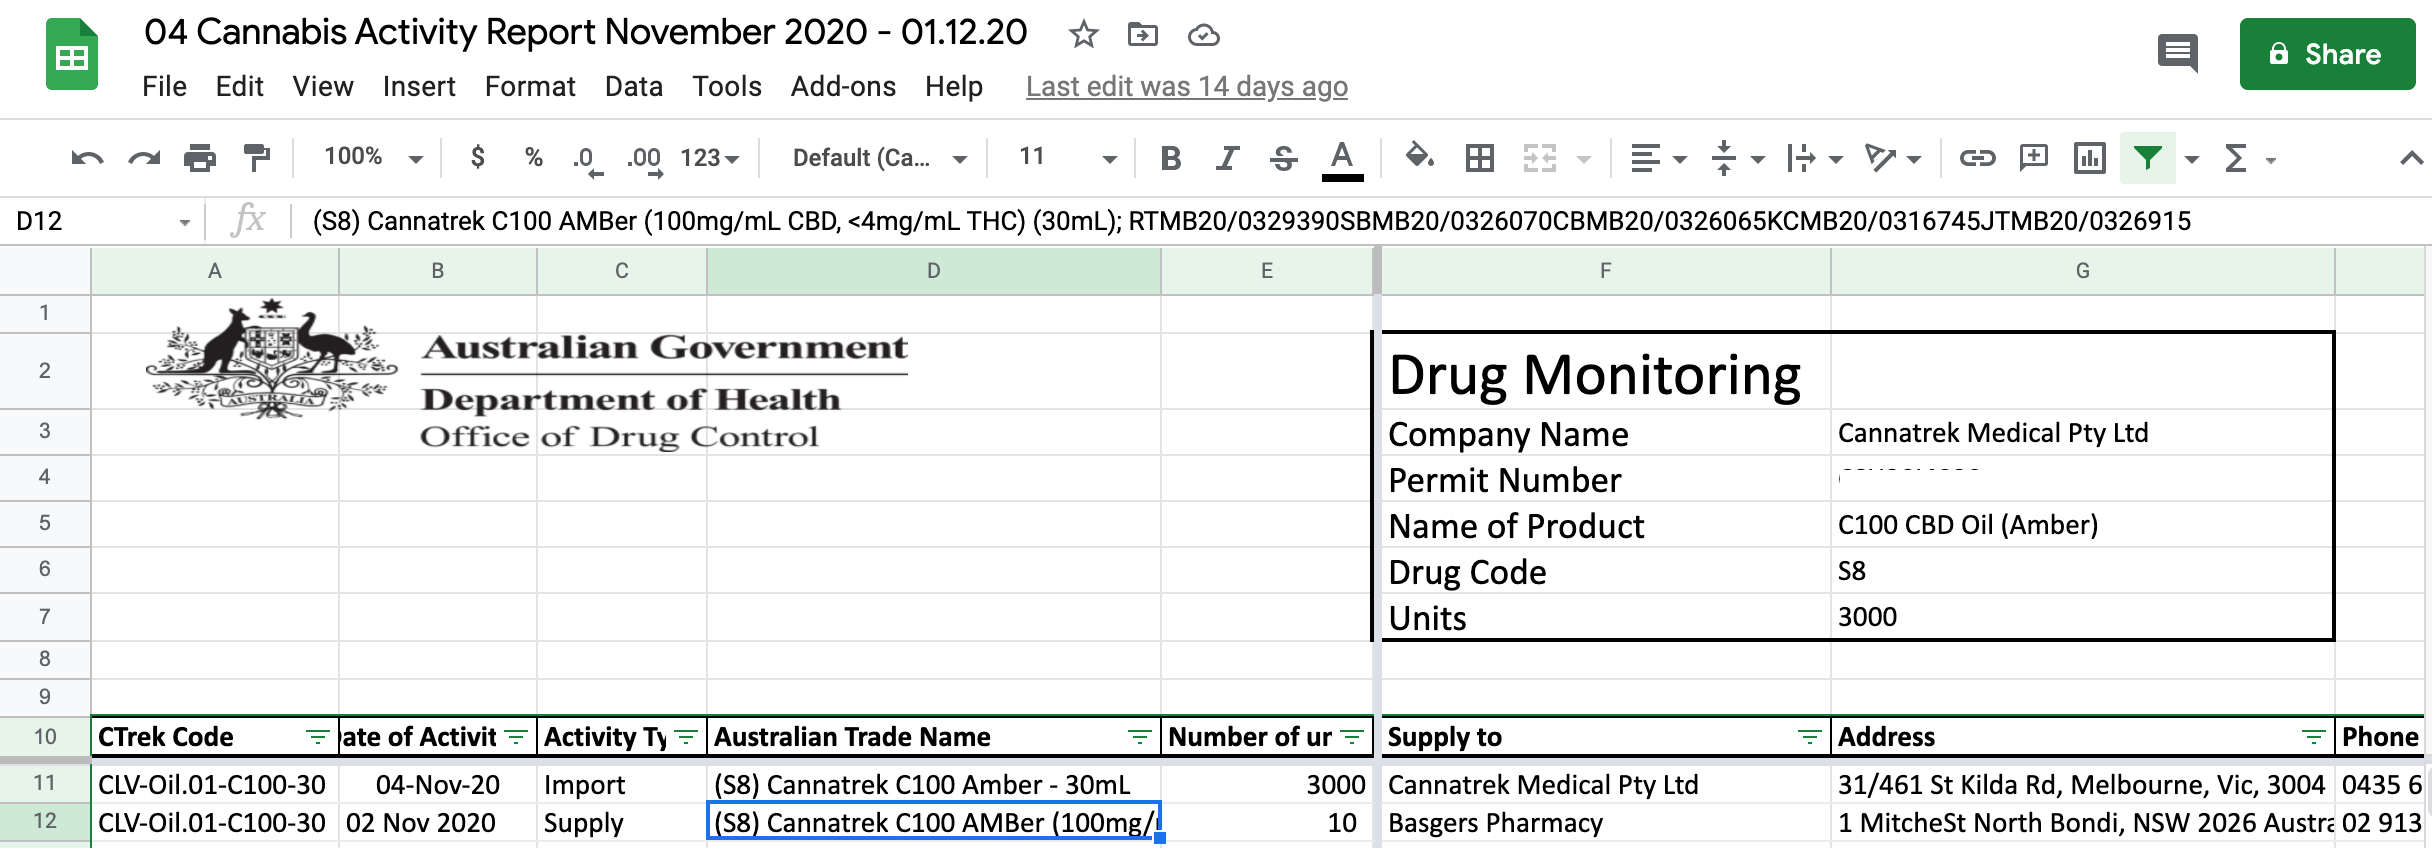This screenshot has width=2432, height=848.
Task: Click the green Share button
Action: click(x=2327, y=54)
